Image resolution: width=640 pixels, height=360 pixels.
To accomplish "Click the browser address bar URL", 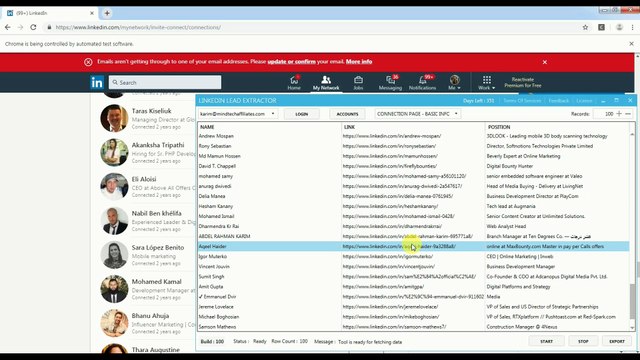I will coord(138,27).
